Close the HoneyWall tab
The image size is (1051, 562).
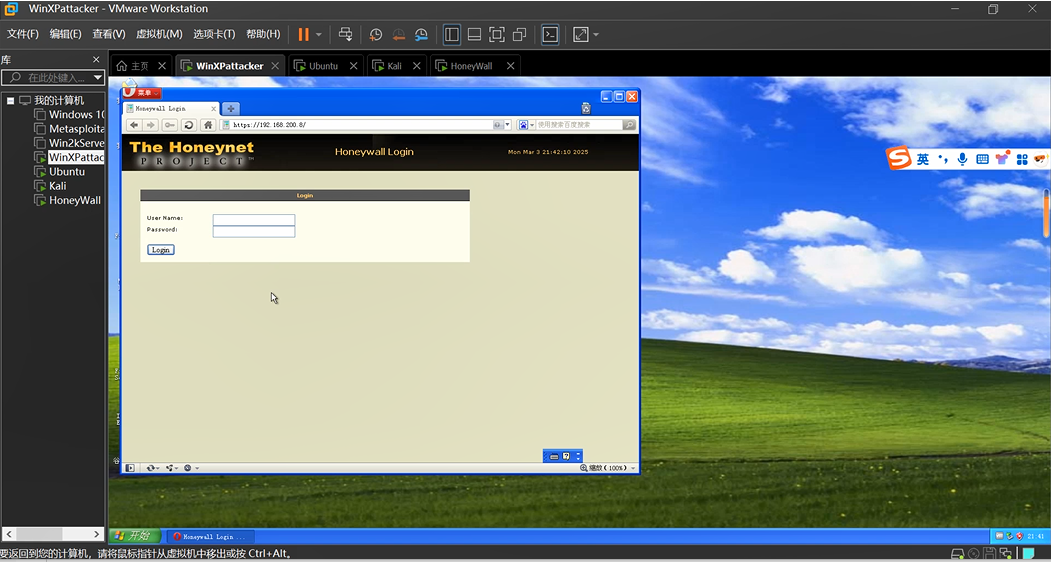coord(511,66)
